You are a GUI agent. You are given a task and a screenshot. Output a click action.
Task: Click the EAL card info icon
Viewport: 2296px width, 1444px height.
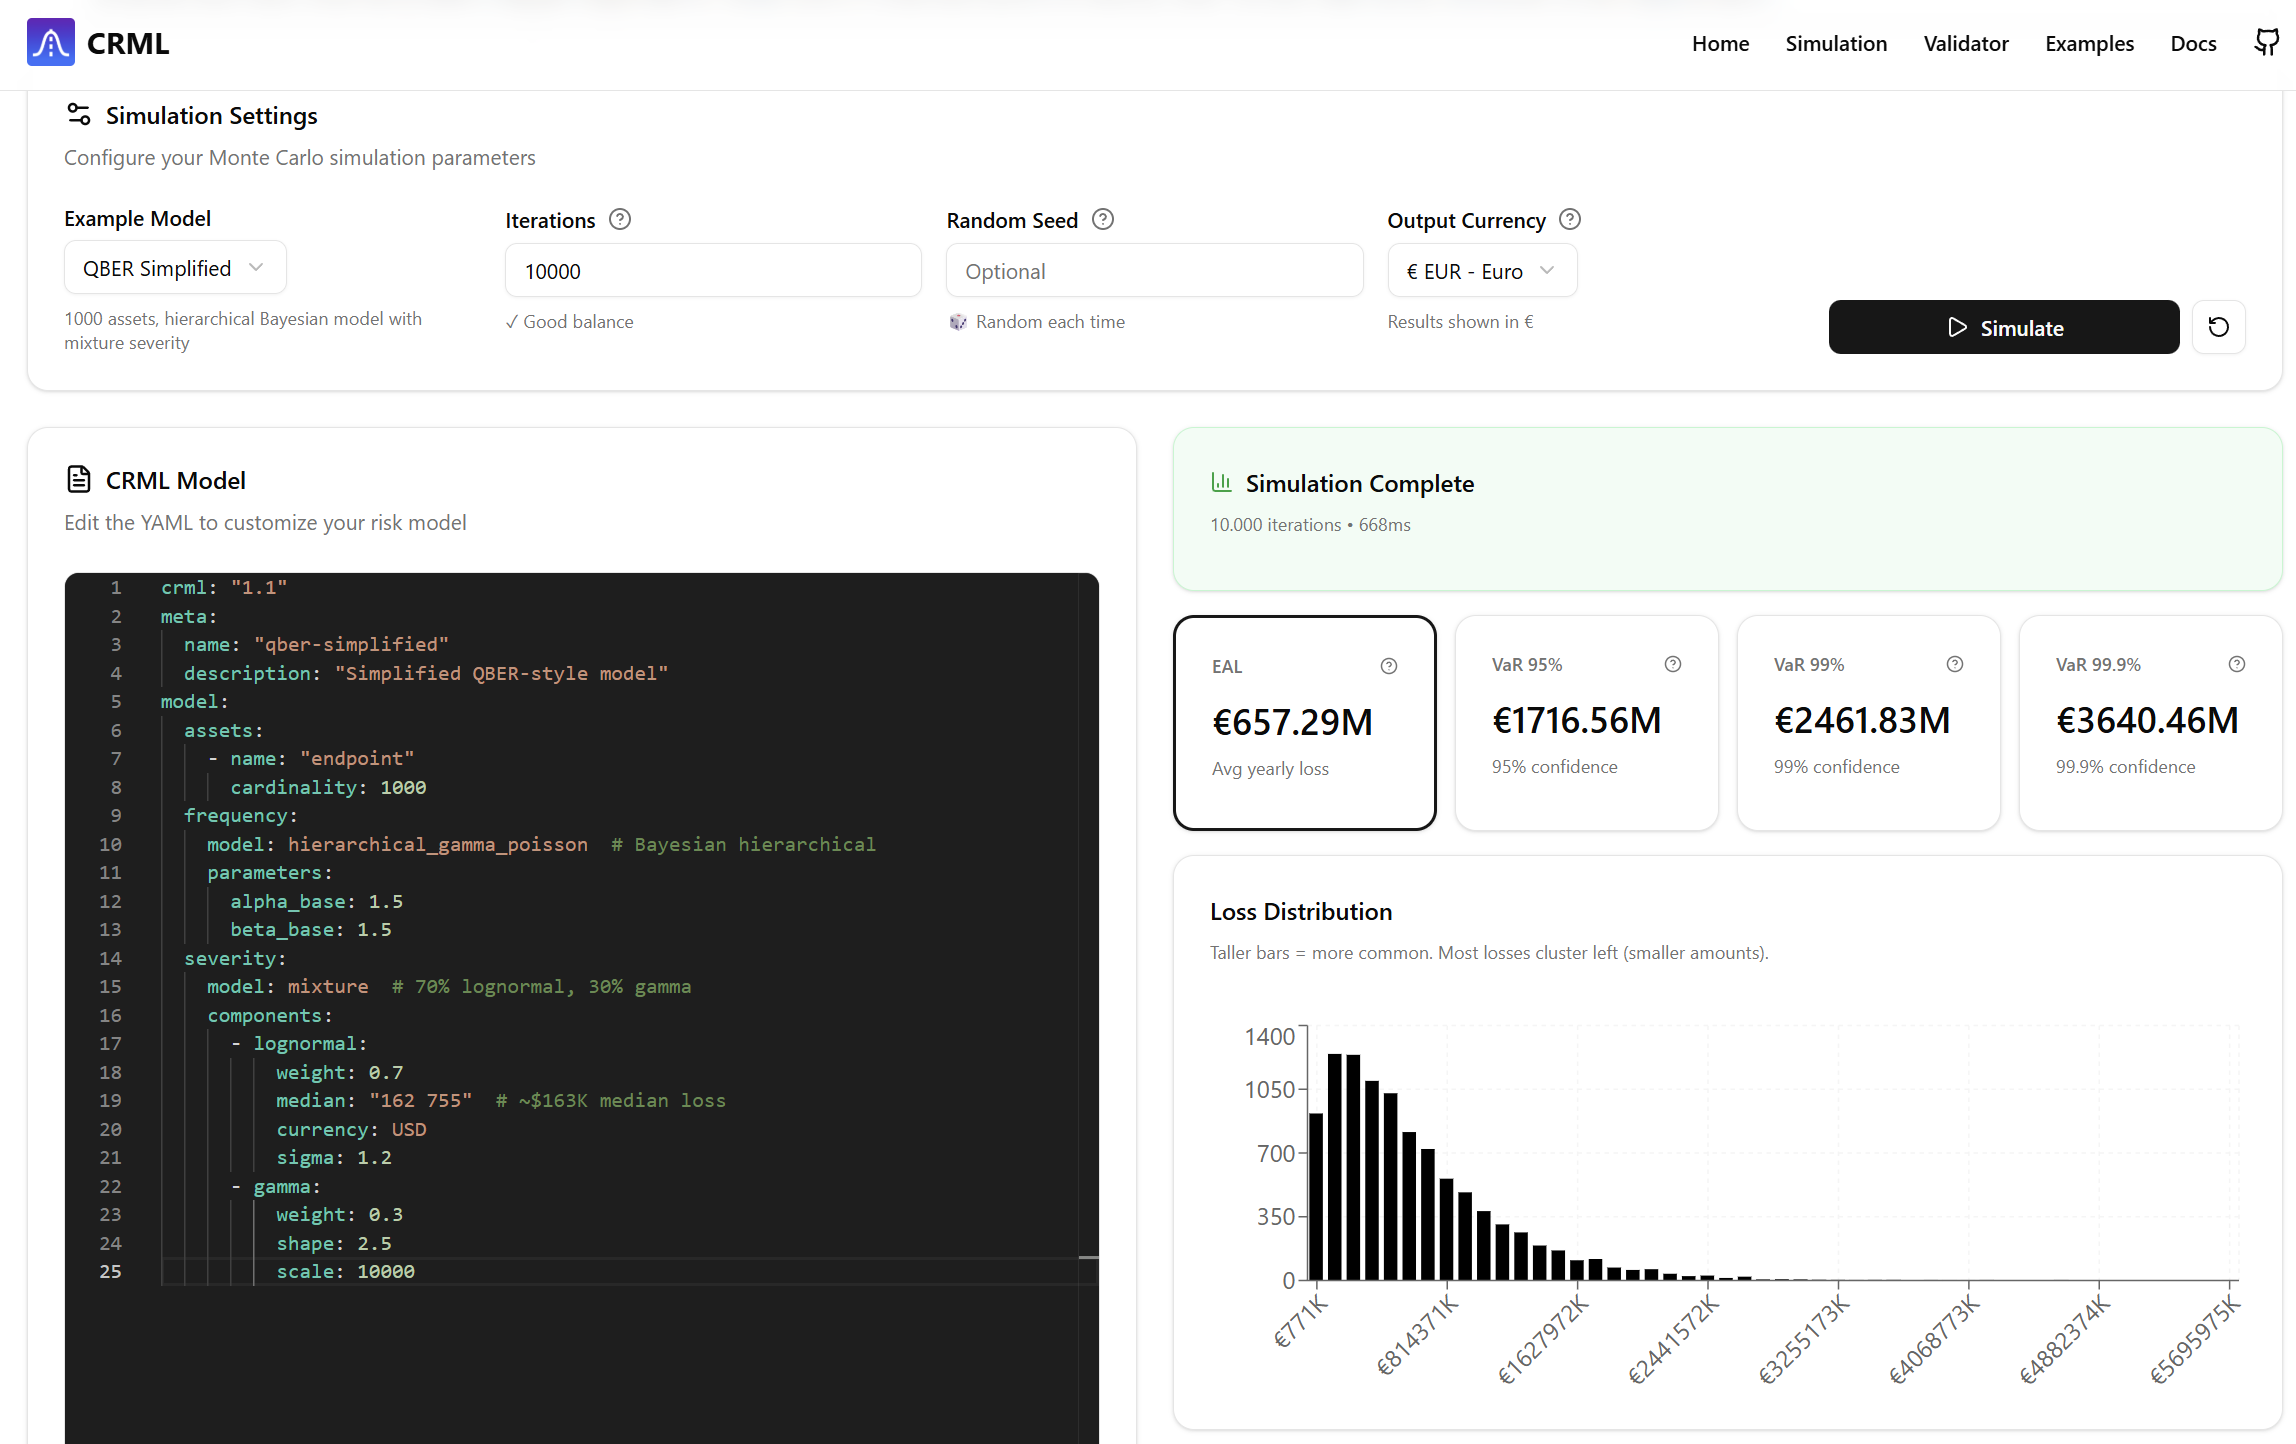point(1389,666)
